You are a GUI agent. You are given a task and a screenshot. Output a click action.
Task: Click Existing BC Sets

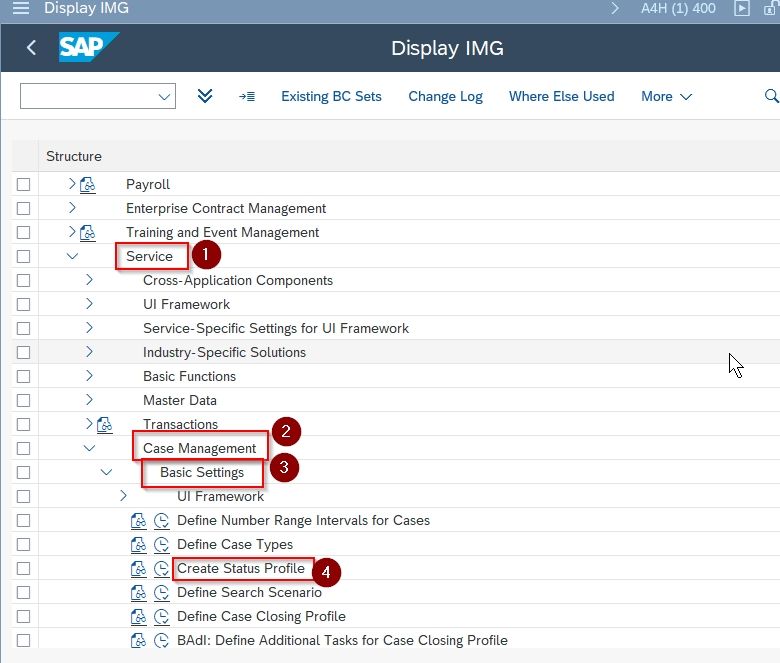click(331, 96)
